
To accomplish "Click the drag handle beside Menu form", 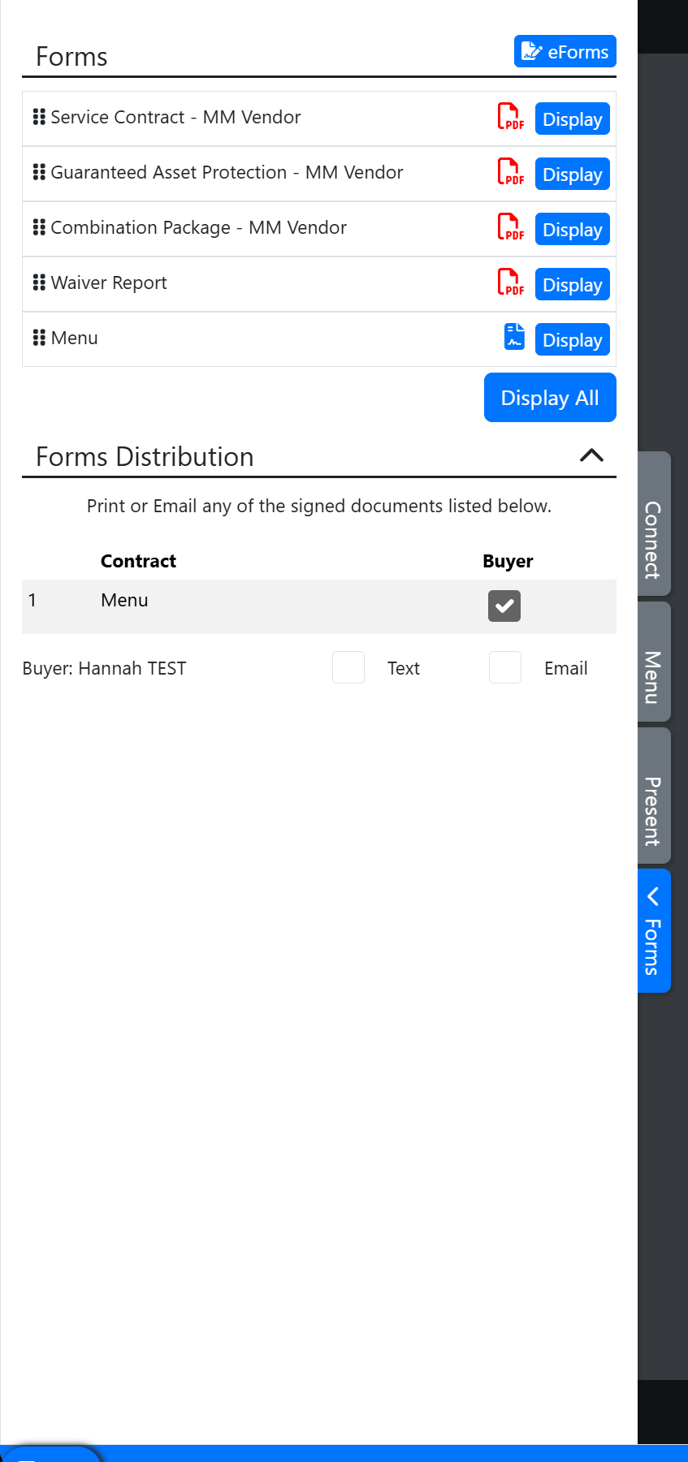I will (x=39, y=338).
